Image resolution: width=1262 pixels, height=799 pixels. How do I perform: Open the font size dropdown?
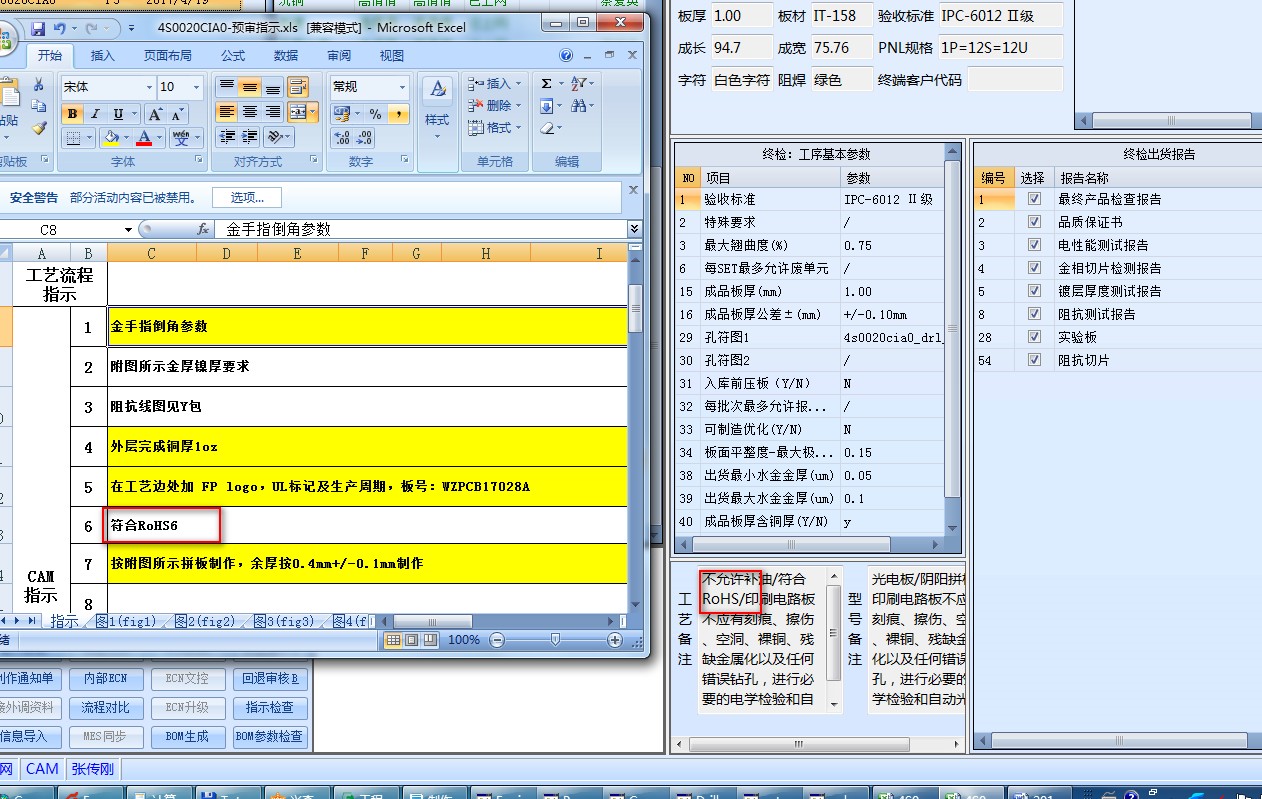pos(198,87)
